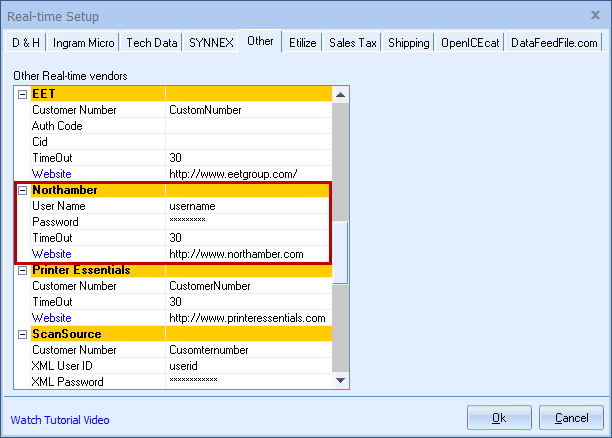Click the Ok button
Screen dimensions: 612x438
coord(499,418)
